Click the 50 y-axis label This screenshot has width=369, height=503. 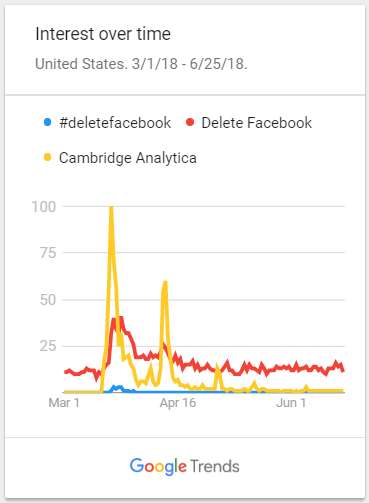(x=48, y=300)
